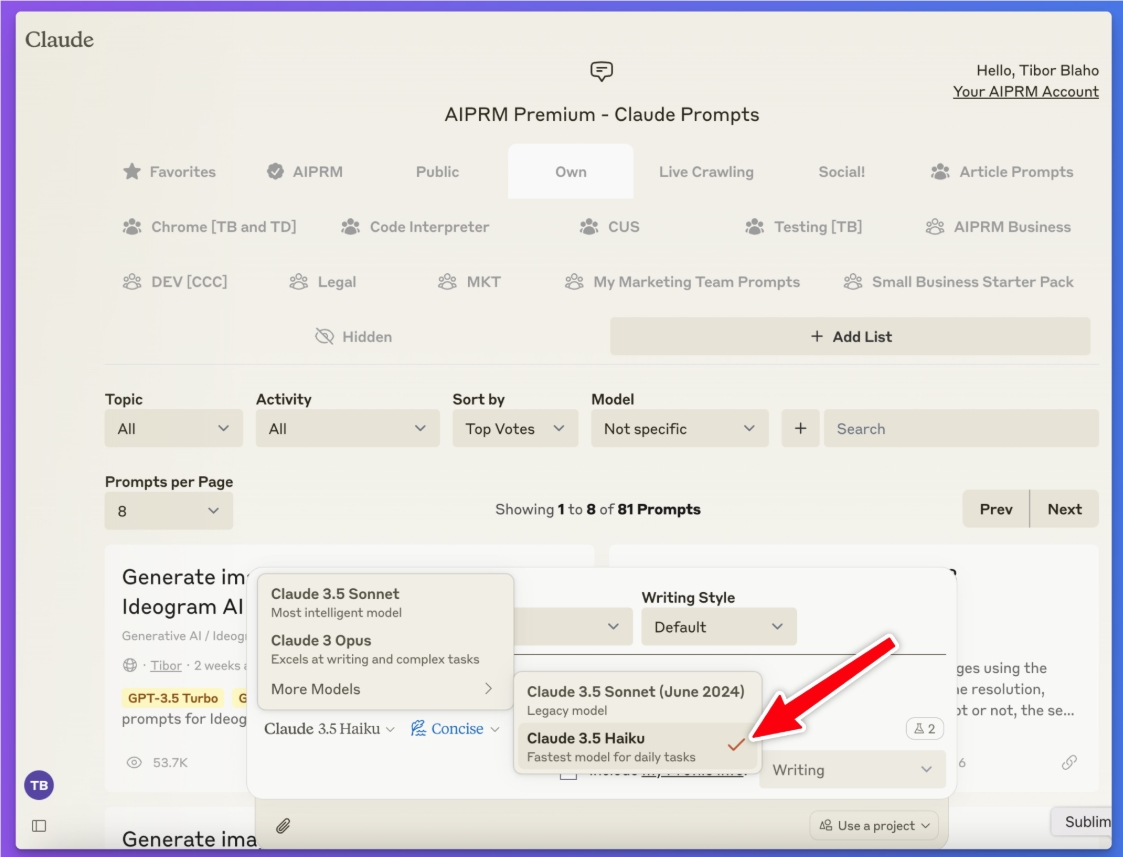Click the chat bubble icon at top
This screenshot has height=857, width=1123.
(x=601, y=71)
